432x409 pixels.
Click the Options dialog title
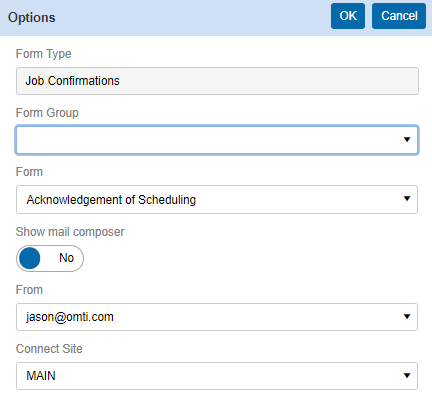[x=32, y=18]
